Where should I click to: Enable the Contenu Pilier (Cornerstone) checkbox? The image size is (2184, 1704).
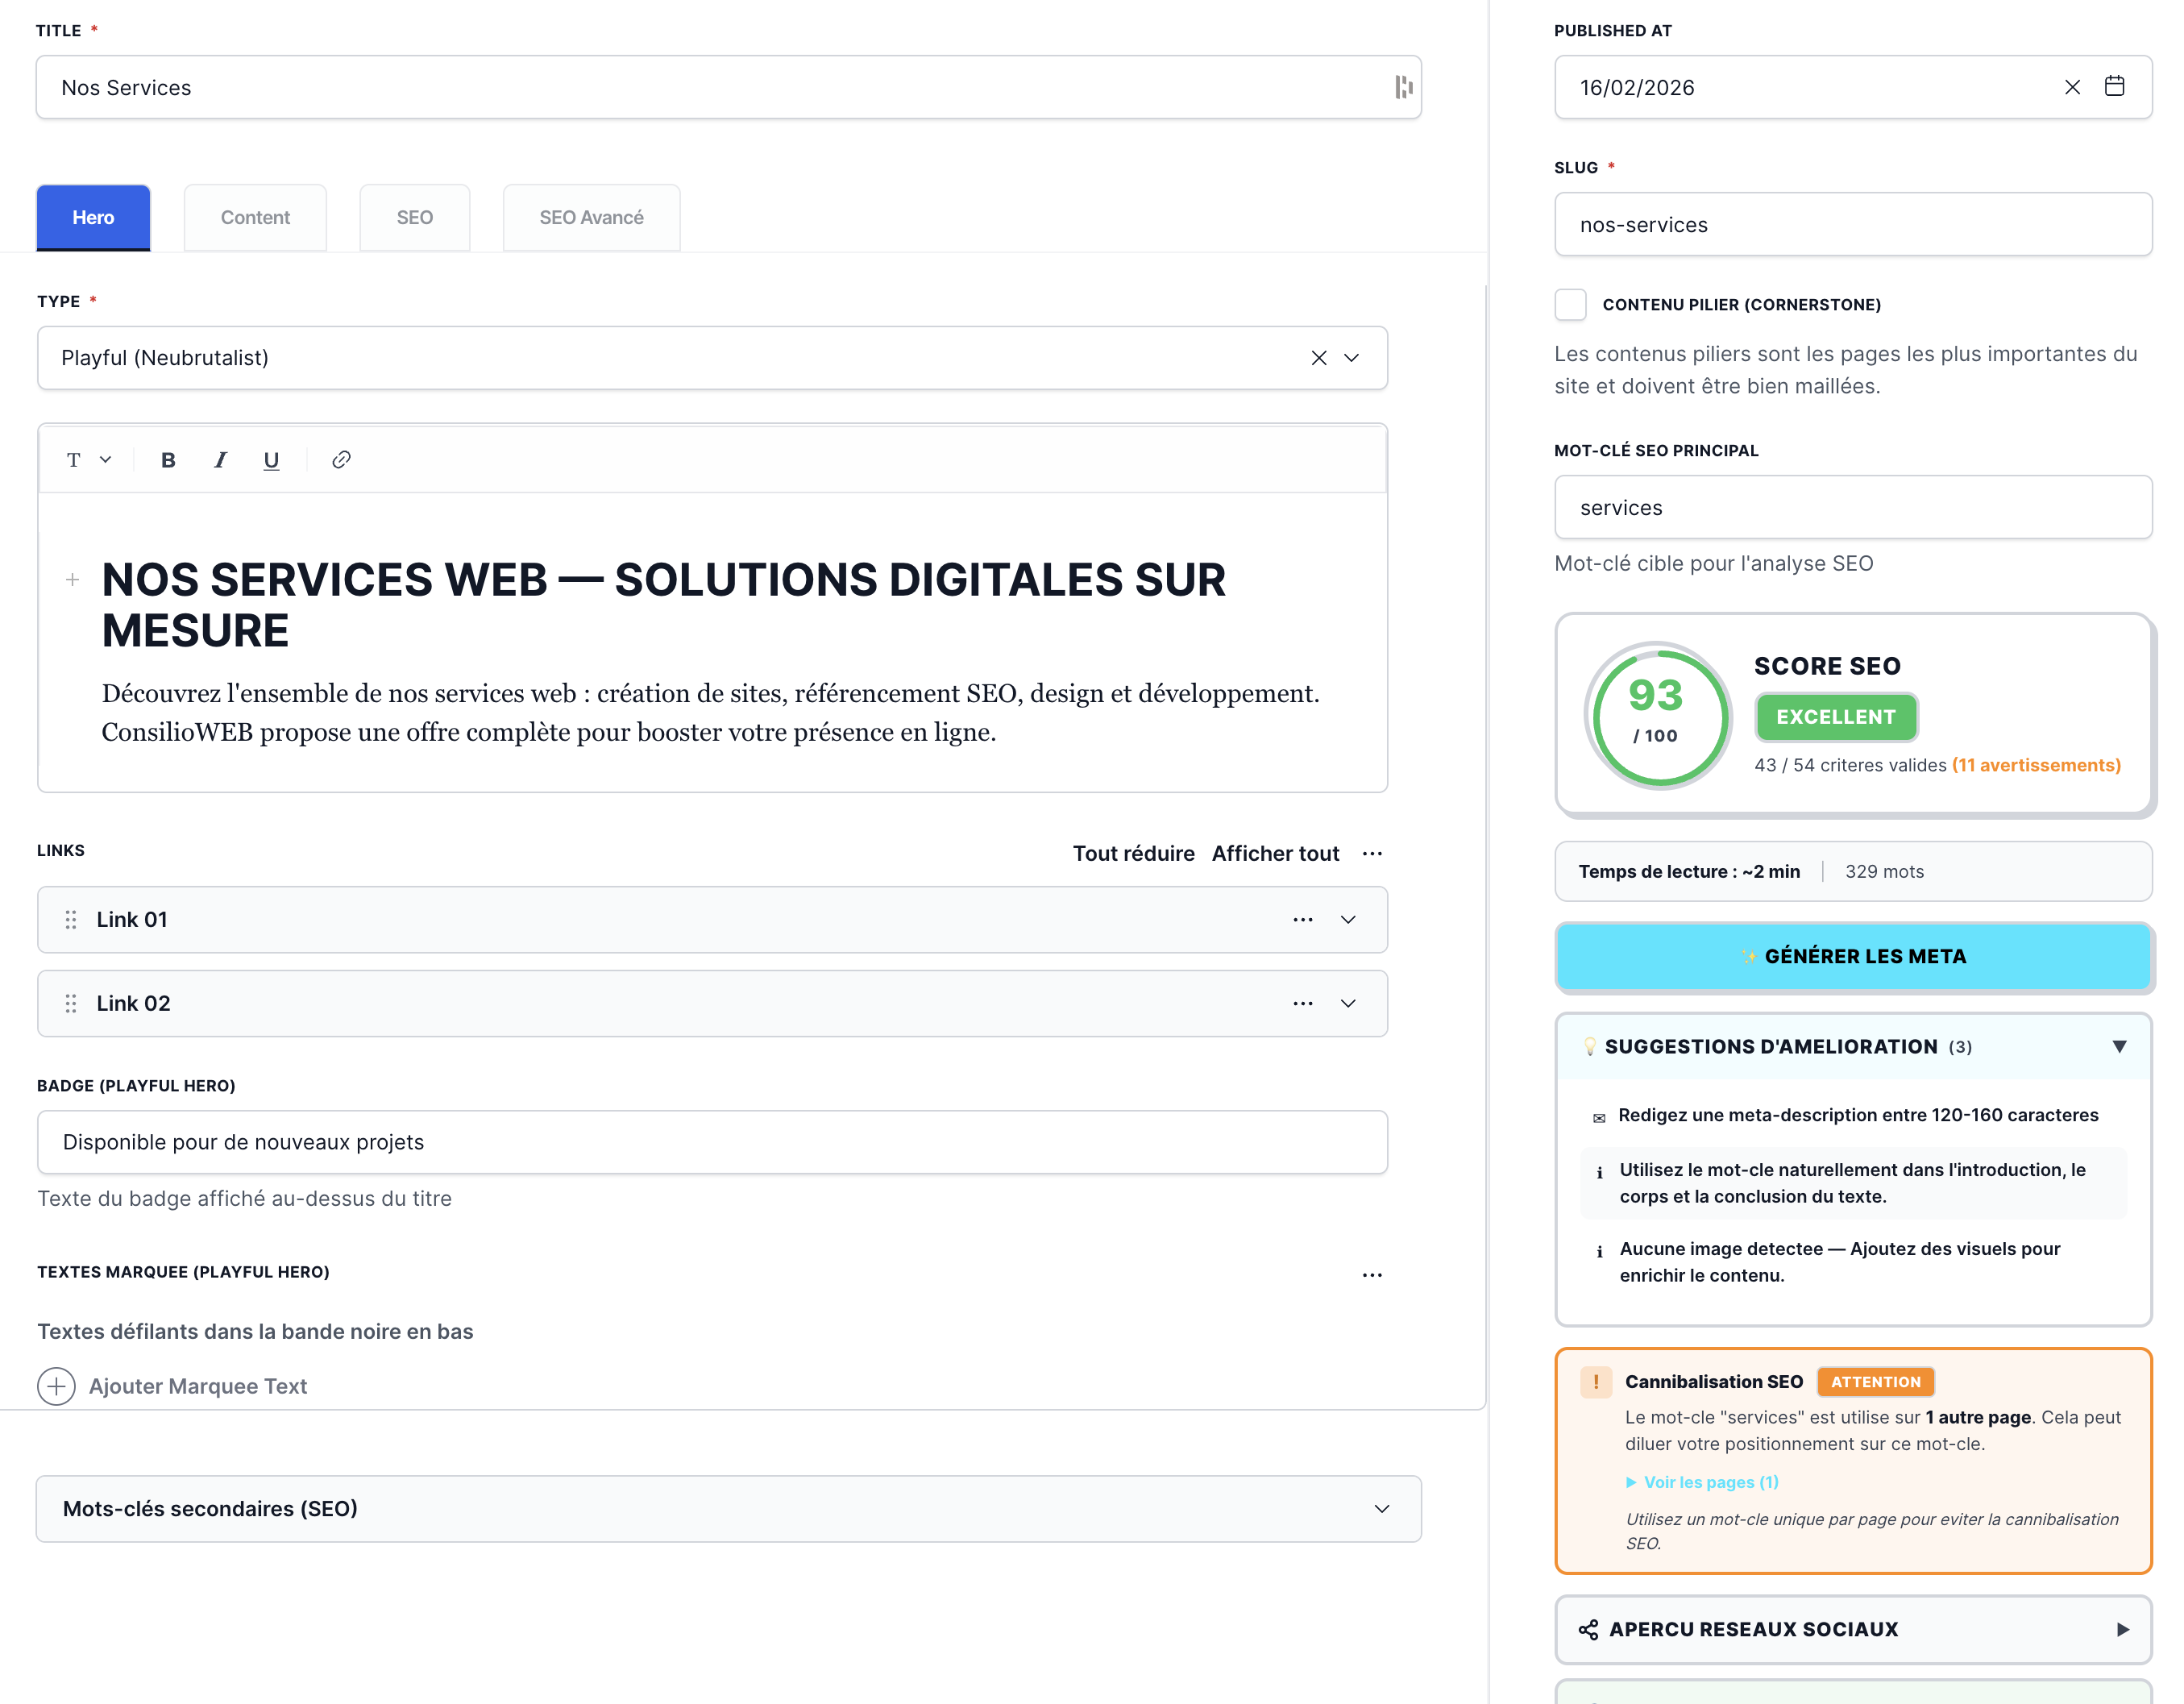pyautogui.click(x=1571, y=304)
